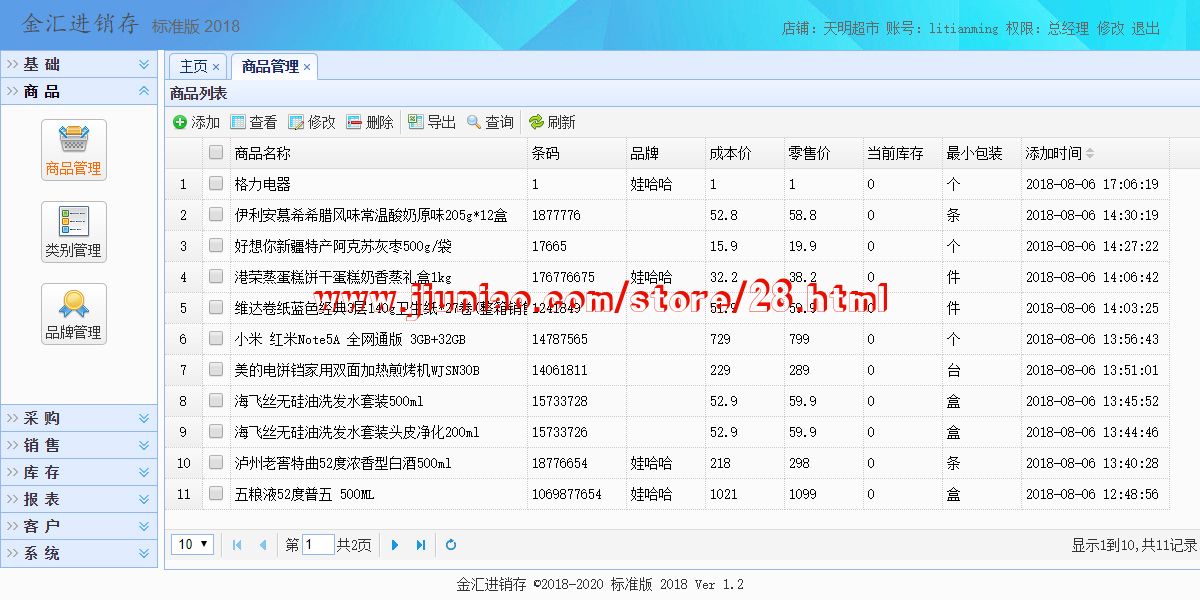Image resolution: width=1200 pixels, height=600 pixels.
Task: Select checkbox for 五粮液52度普五 500ML
Action: point(216,494)
